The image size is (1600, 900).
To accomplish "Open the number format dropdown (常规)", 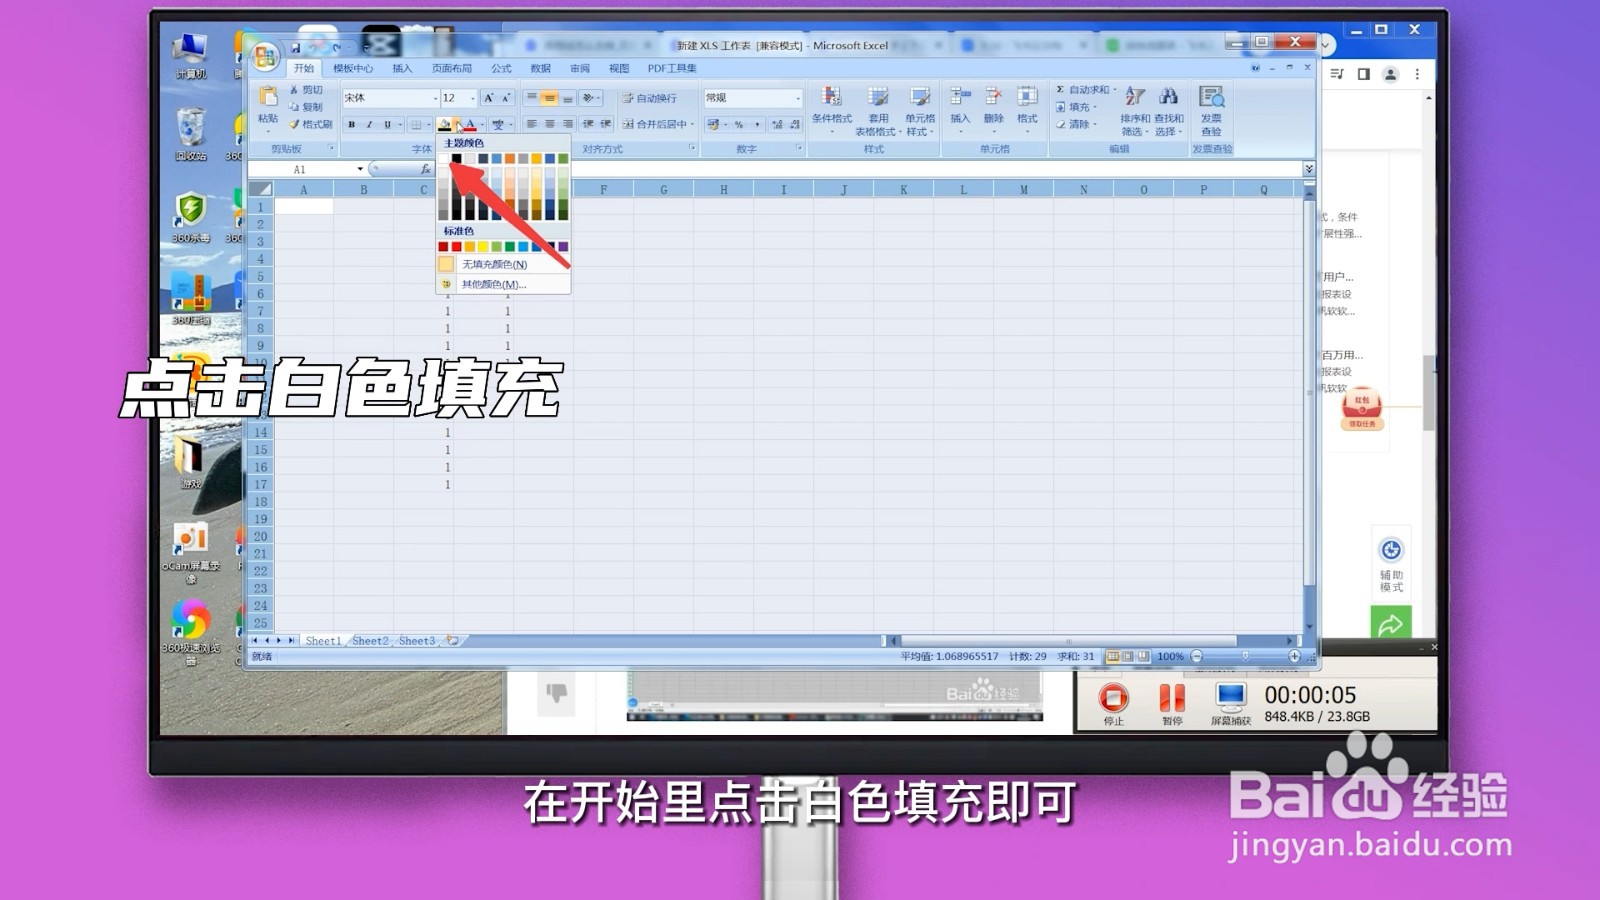I will coord(798,98).
